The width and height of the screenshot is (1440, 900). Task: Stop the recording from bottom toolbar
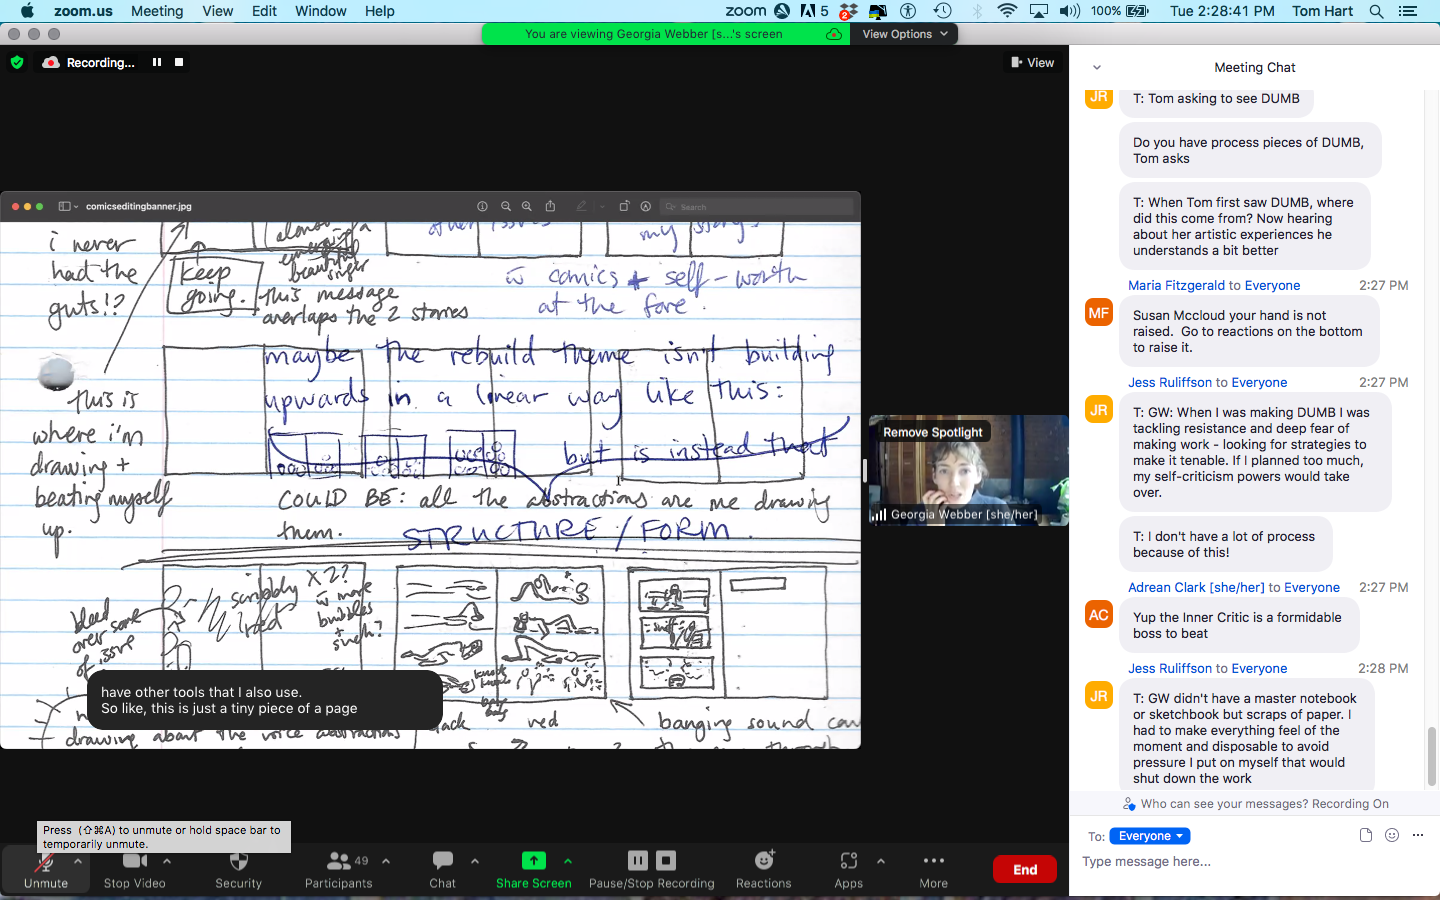pyautogui.click(x=666, y=860)
